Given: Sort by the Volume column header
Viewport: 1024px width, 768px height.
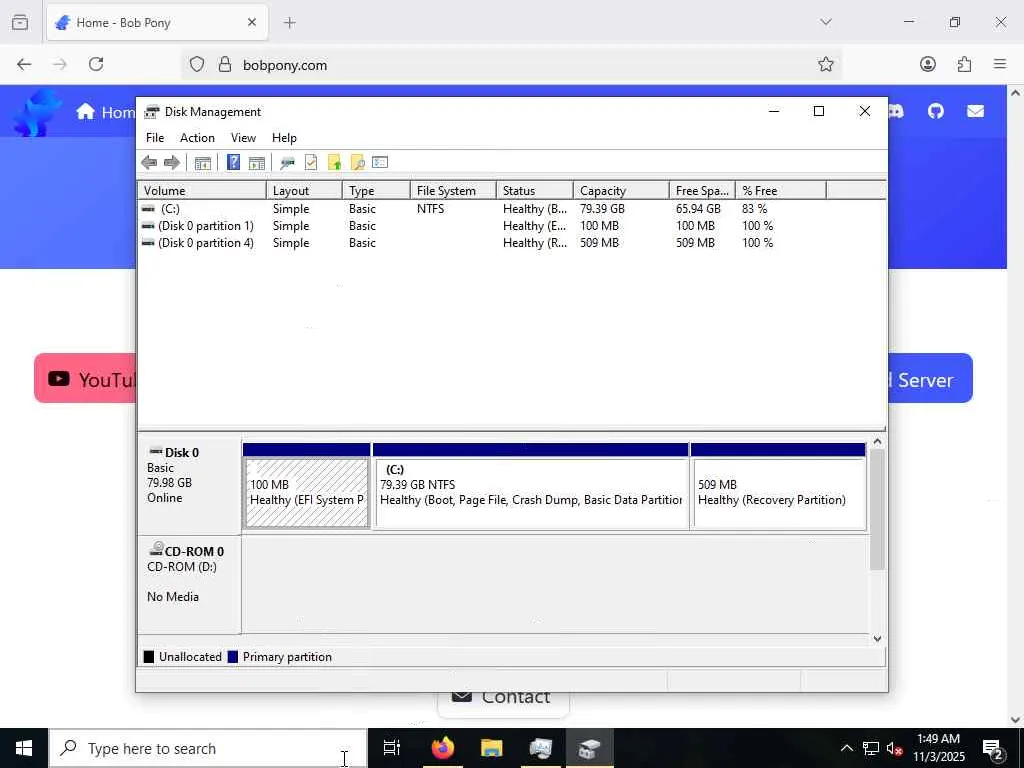Looking at the screenshot, I should (x=202, y=191).
